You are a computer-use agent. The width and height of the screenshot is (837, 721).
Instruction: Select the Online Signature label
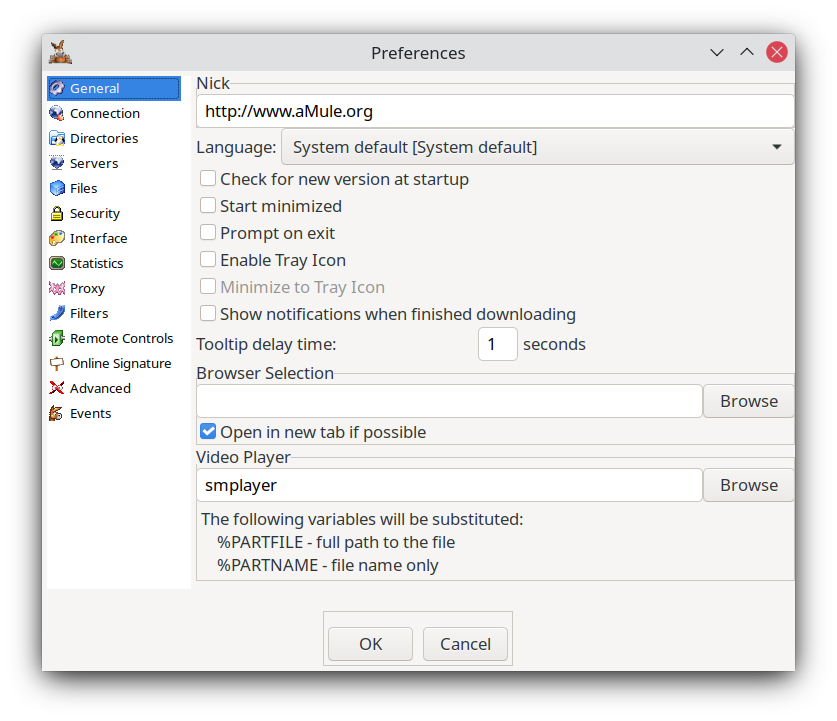pos(121,363)
